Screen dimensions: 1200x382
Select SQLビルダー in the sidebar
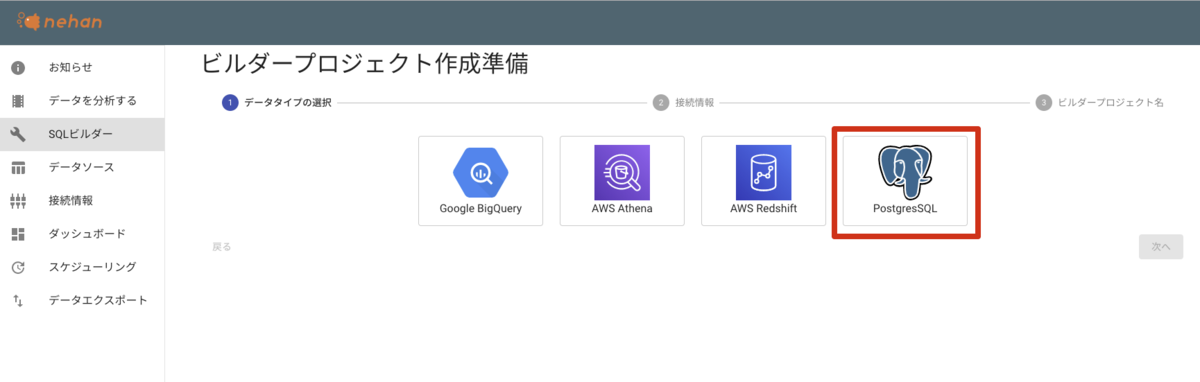click(x=82, y=134)
